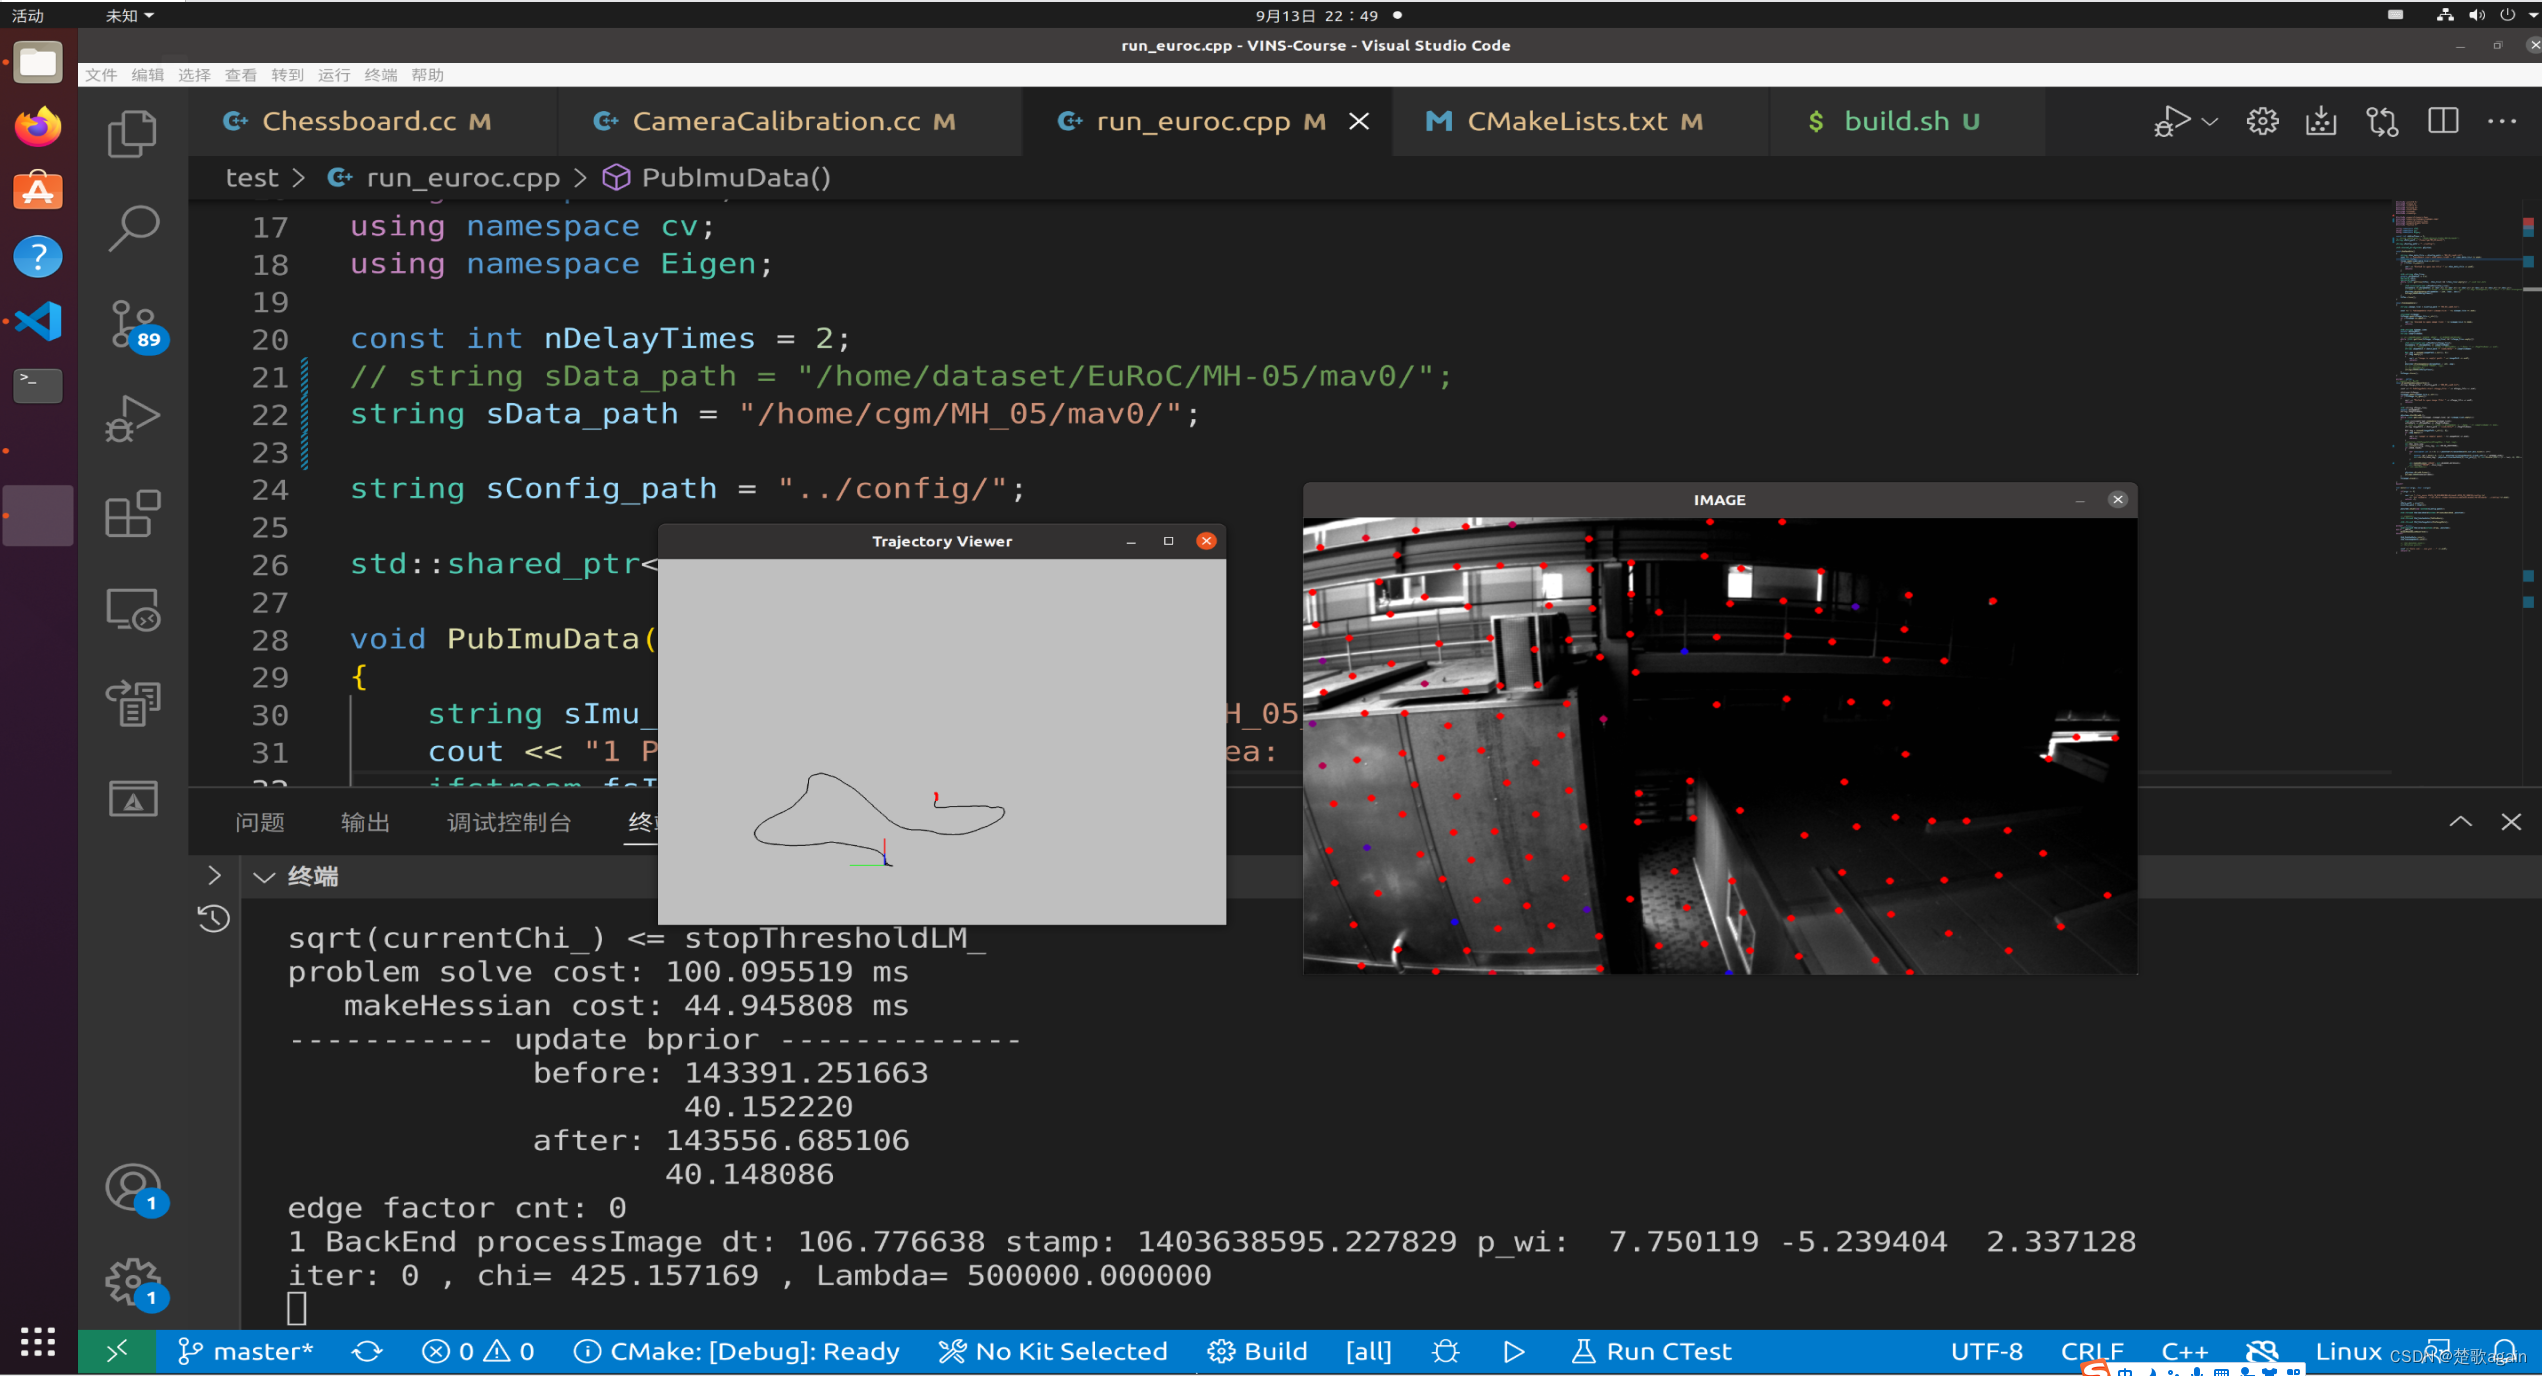Click the CMake debug bug icon in status bar
Image resolution: width=2542 pixels, height=1376 pixels.
click(1445, 1352)
